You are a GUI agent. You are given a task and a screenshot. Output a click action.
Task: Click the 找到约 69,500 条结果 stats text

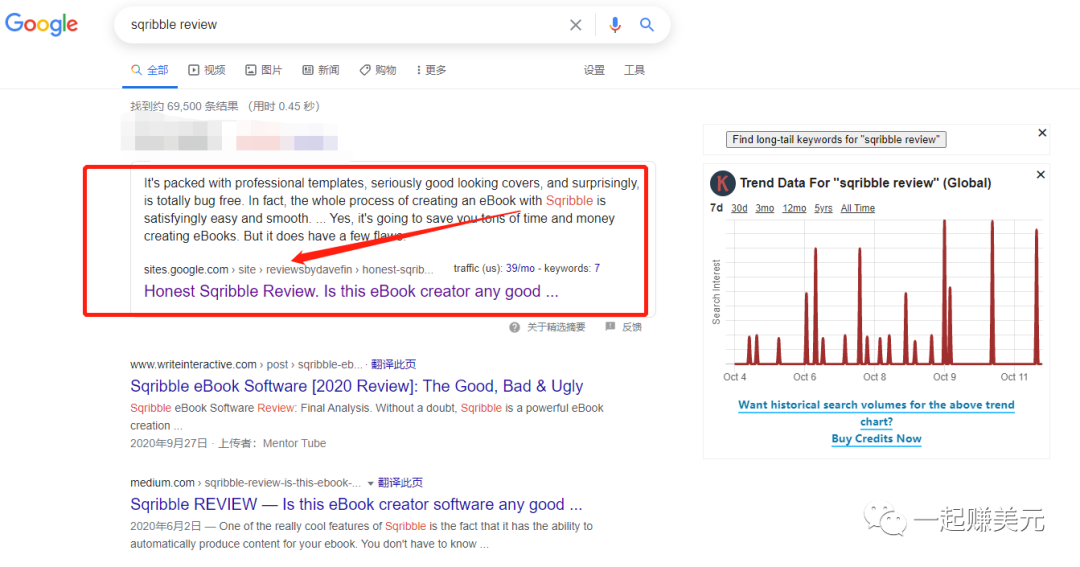pyautogui.click(x=225, y=106)
